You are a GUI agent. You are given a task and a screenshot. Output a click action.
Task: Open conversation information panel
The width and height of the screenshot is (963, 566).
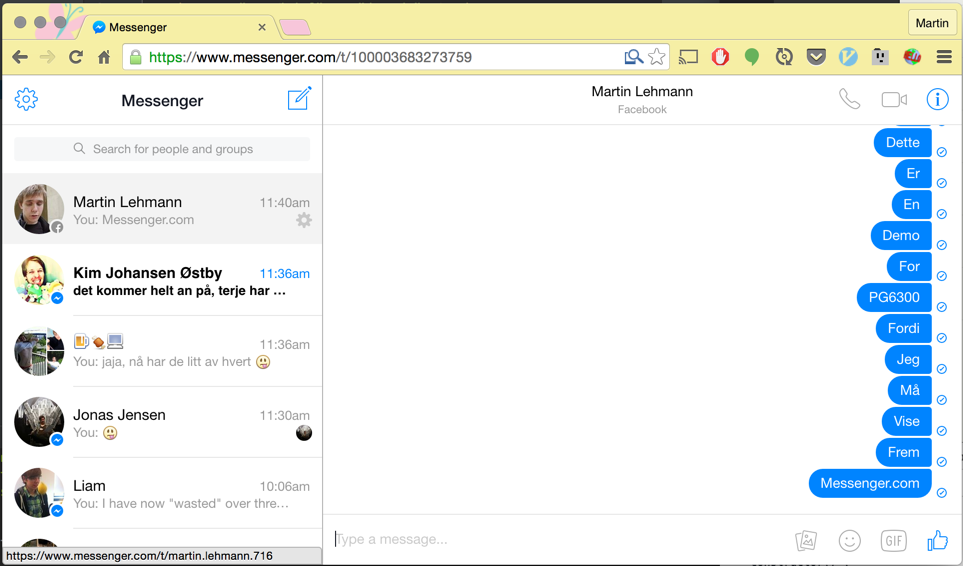(937, 99)
